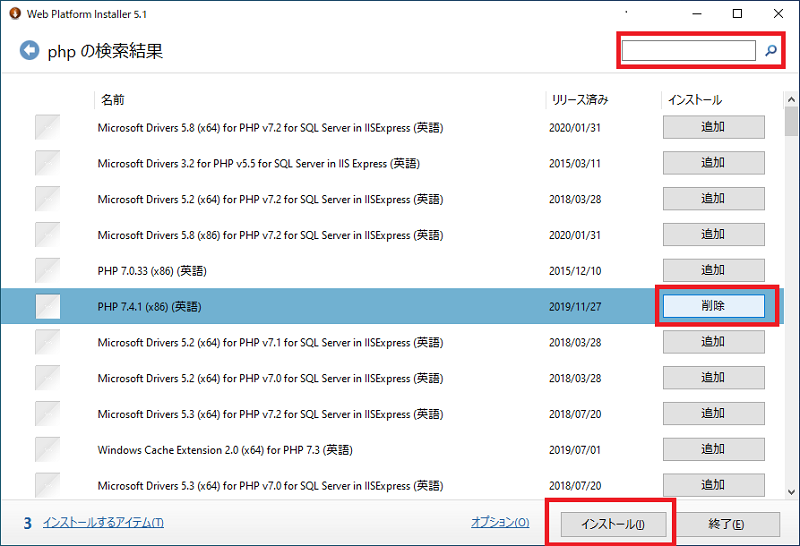Add PHP 7.0.33 (x86)

(713, 270)
